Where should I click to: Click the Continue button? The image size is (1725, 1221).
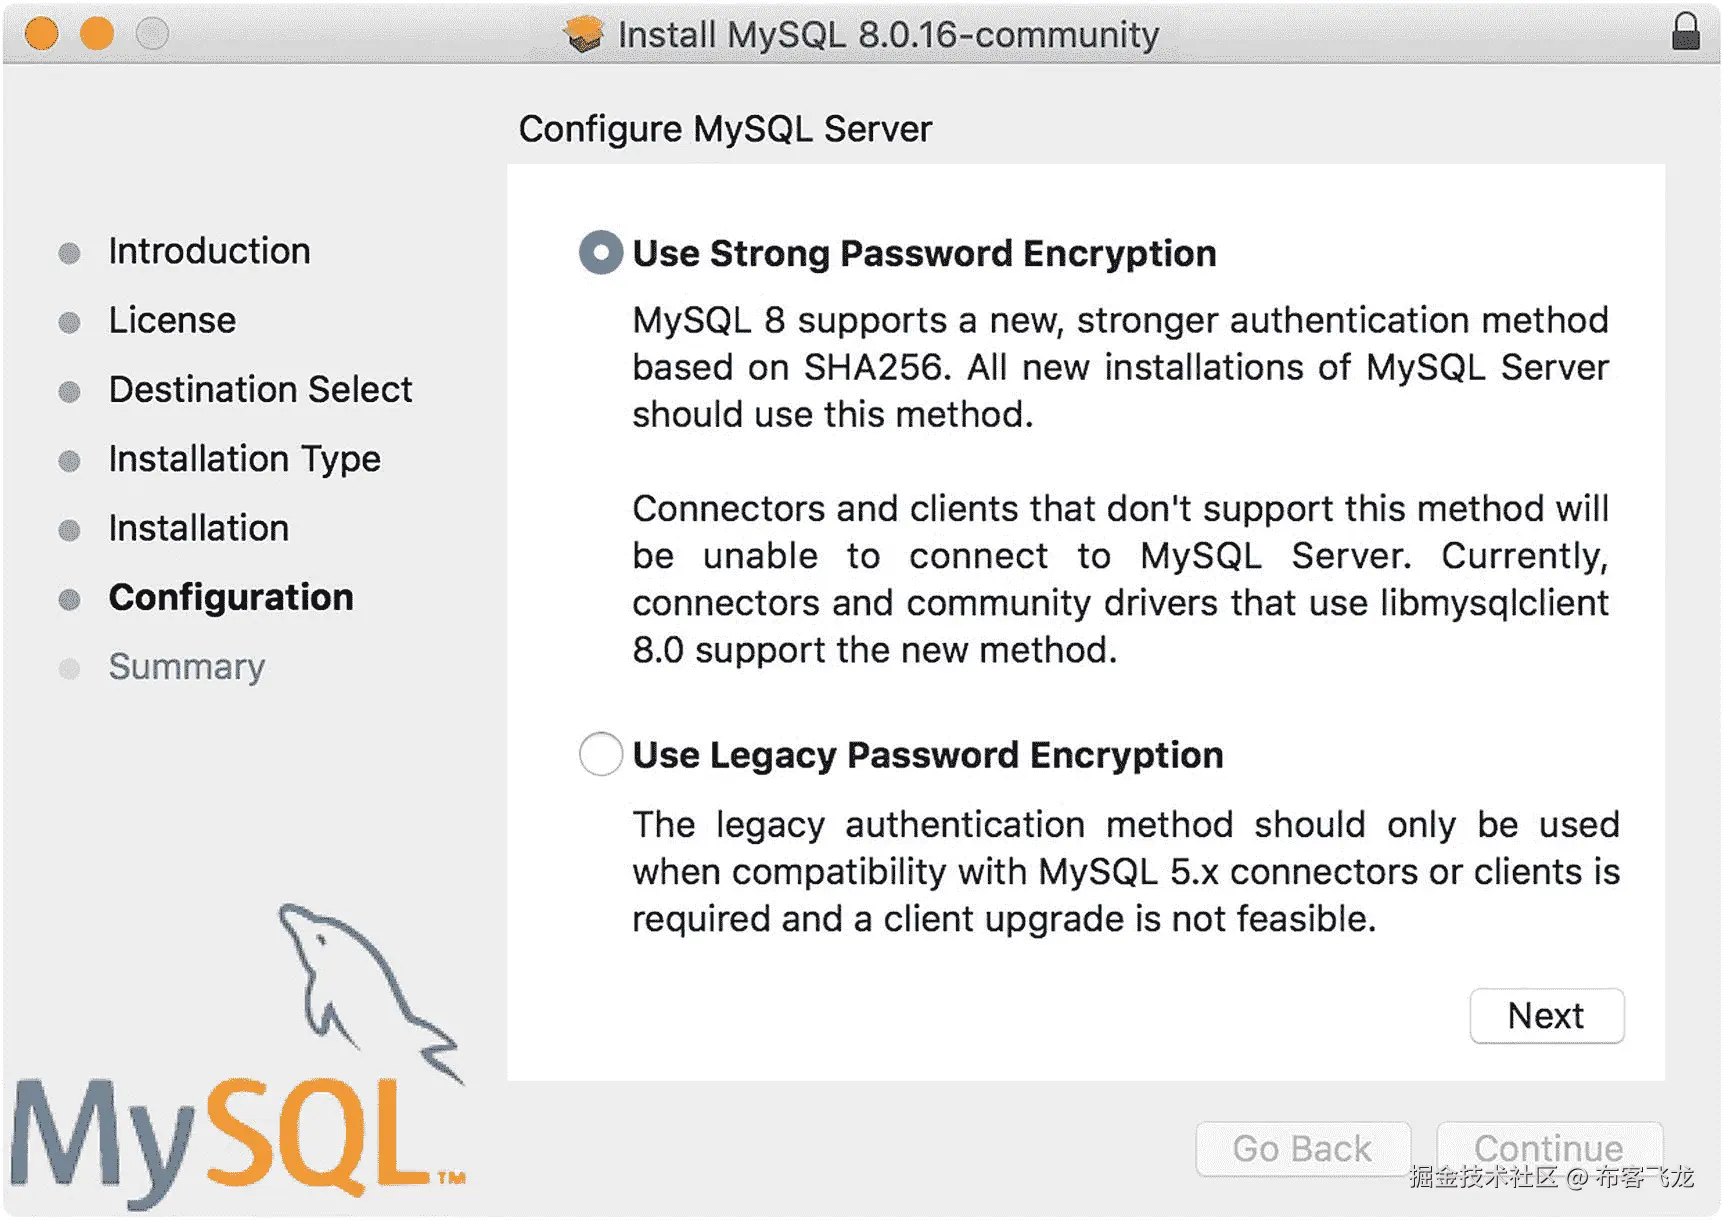pos(1548,1147)
